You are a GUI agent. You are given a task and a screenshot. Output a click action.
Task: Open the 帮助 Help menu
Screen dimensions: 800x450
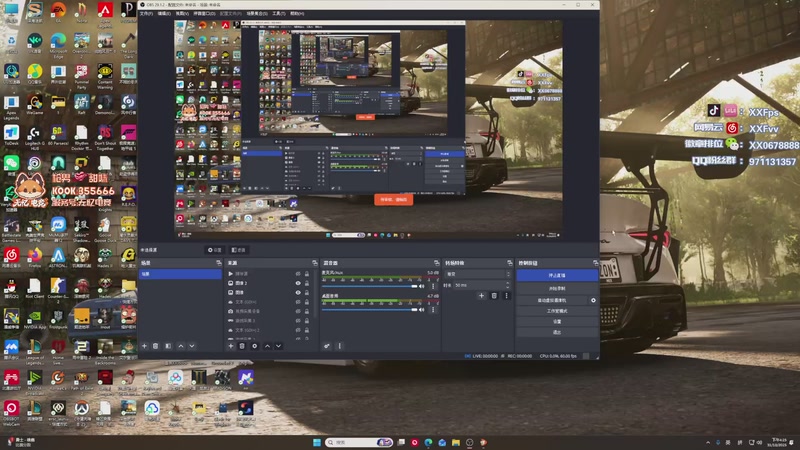(x=297, y=13)
